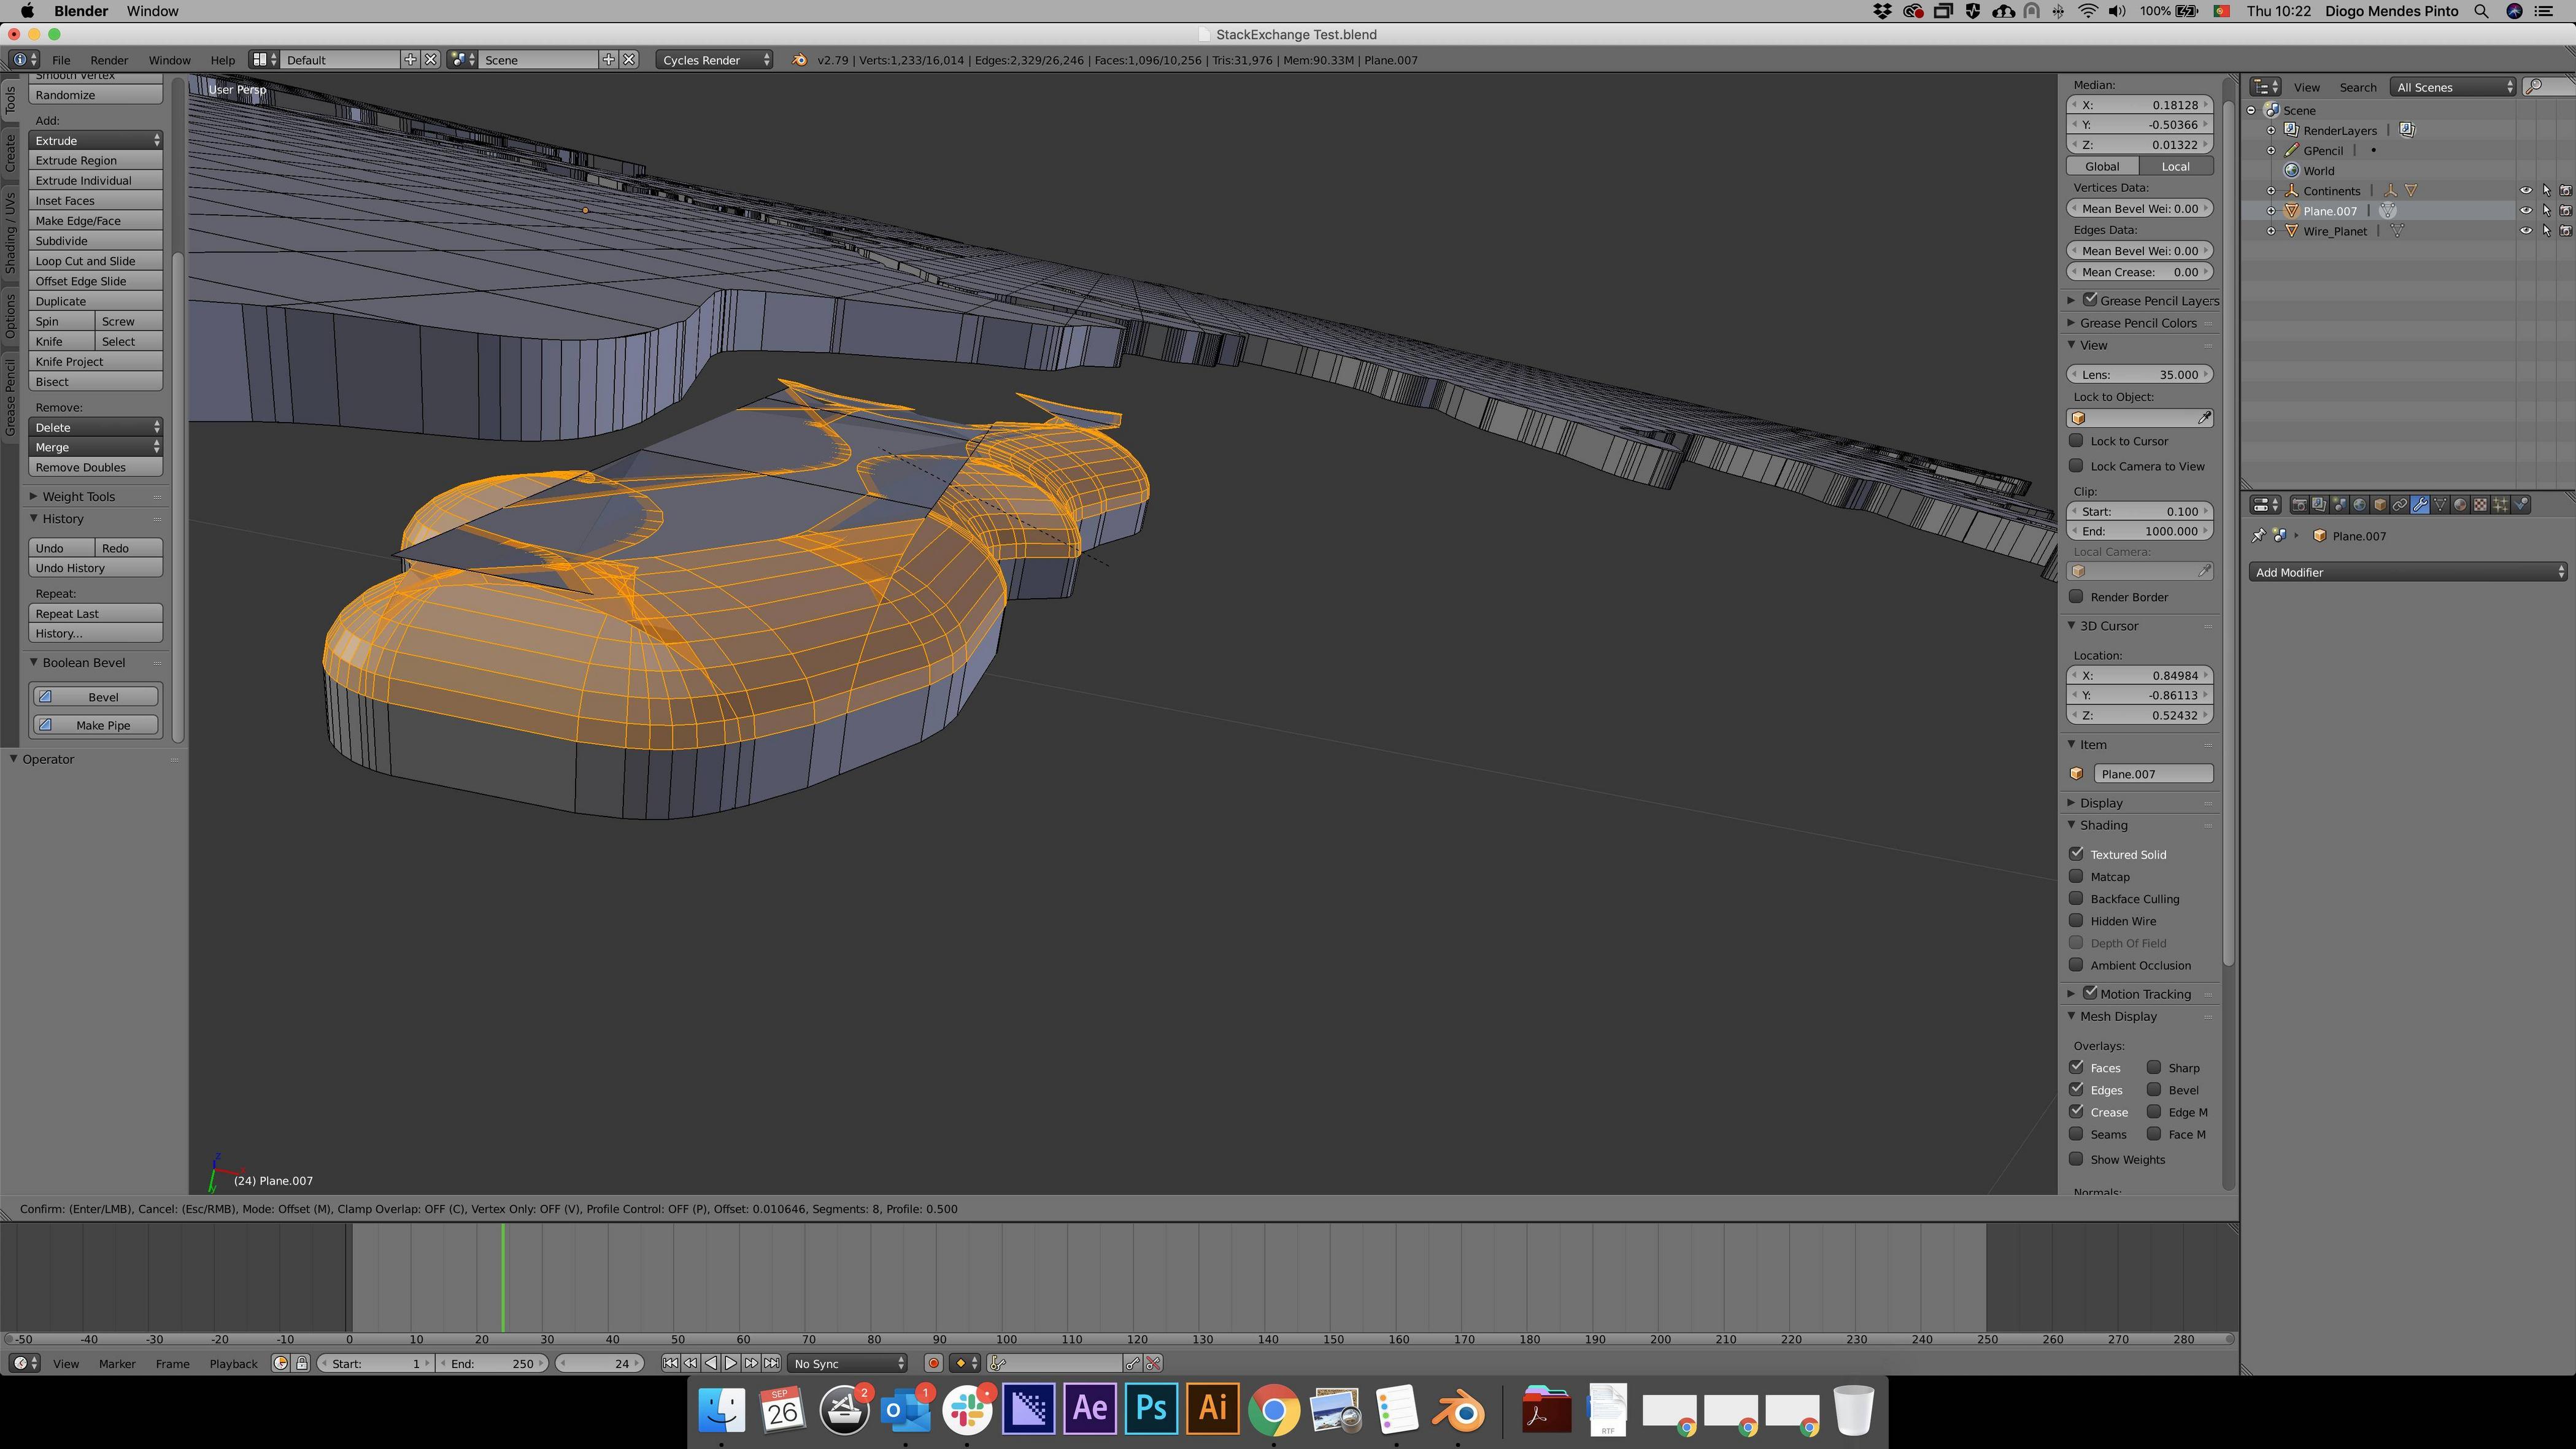Viewport: 2576px width, 1449px height.
Task: Open the Particles properties sparkle icon
Action: 2501,505
